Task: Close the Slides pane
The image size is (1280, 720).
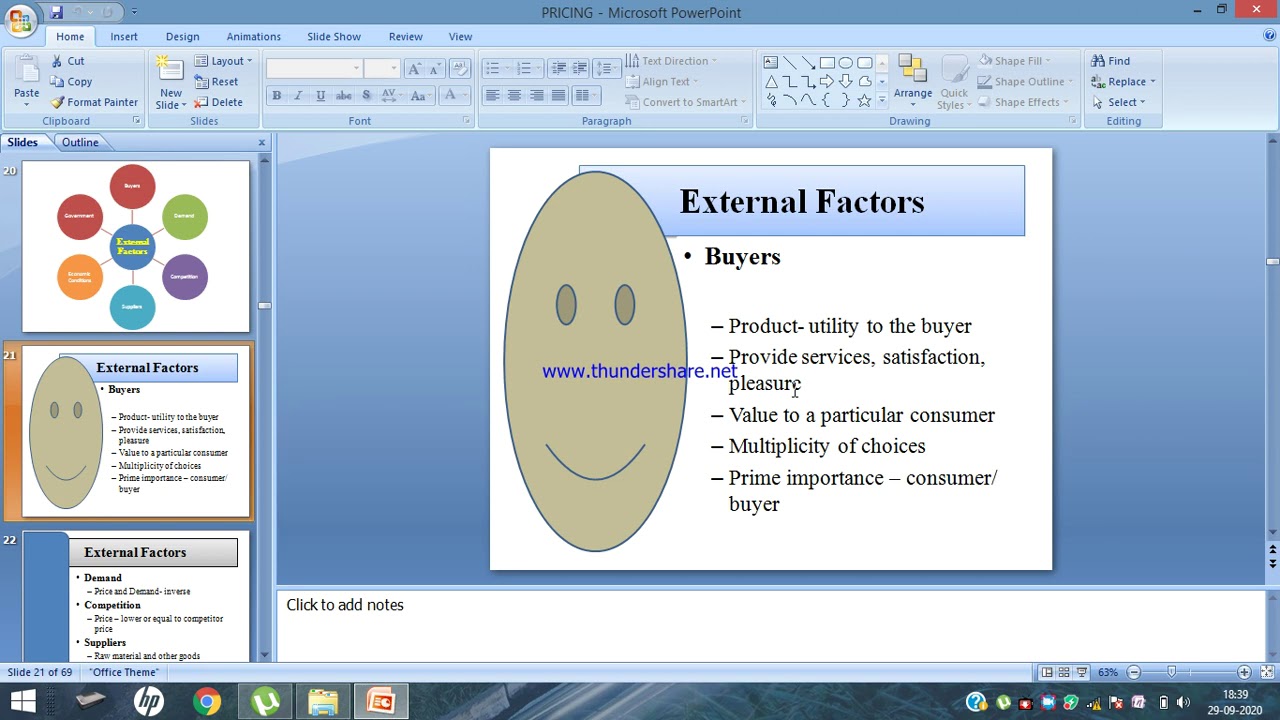Action: [x=262, y=143]
